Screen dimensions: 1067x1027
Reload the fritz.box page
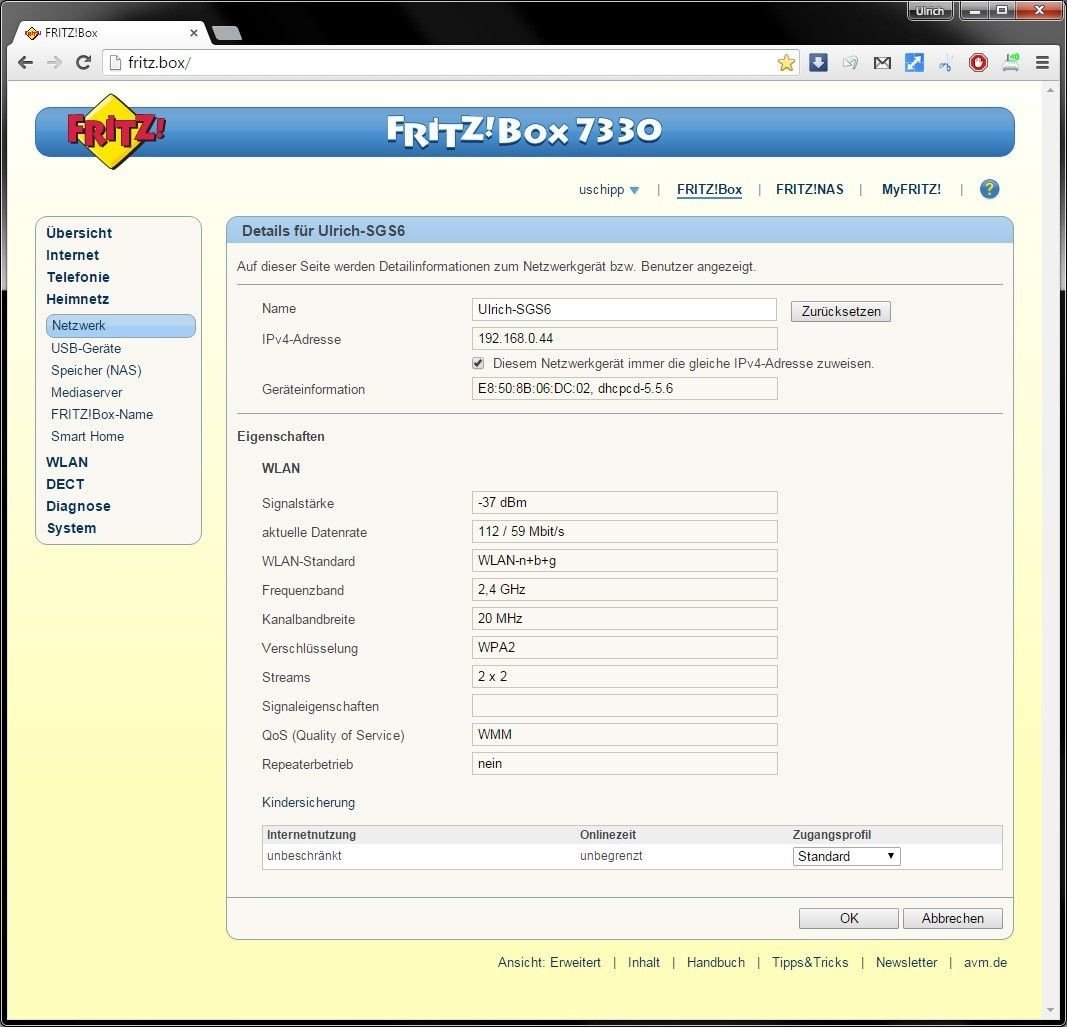tap(84, 63)
